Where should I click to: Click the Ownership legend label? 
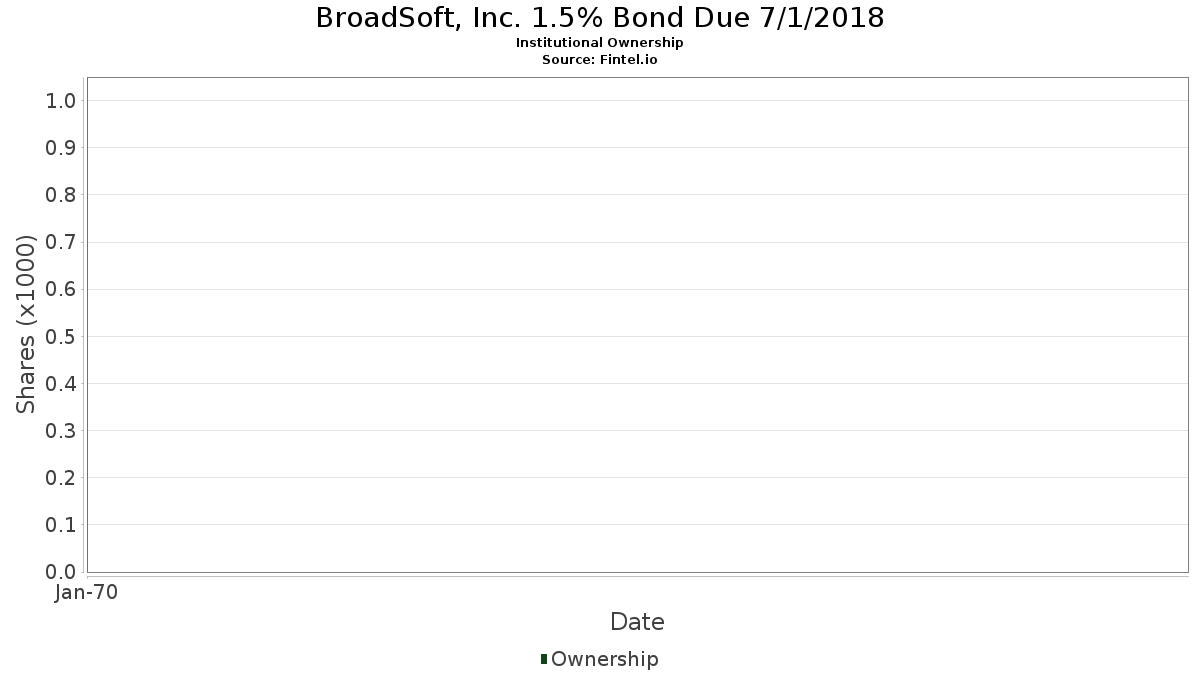(x=604, y=659)
